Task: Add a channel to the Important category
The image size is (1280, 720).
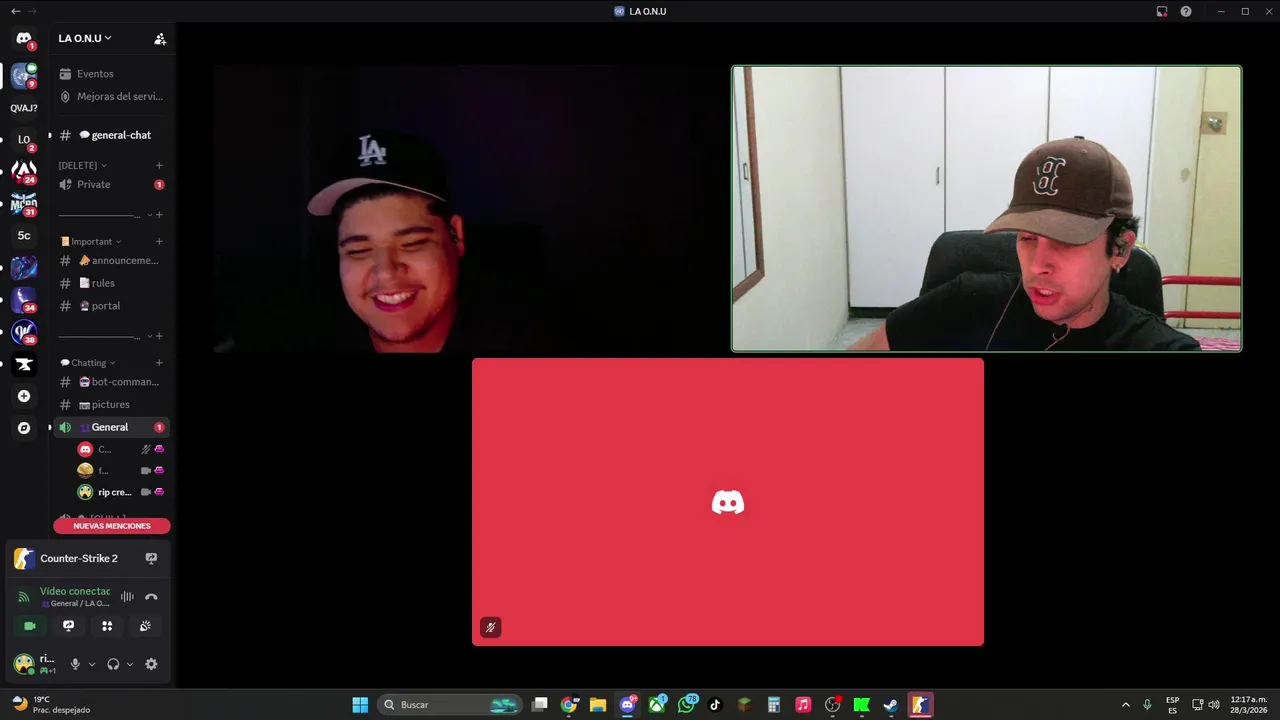Action: pyautogui.click(x=159, y=241)
